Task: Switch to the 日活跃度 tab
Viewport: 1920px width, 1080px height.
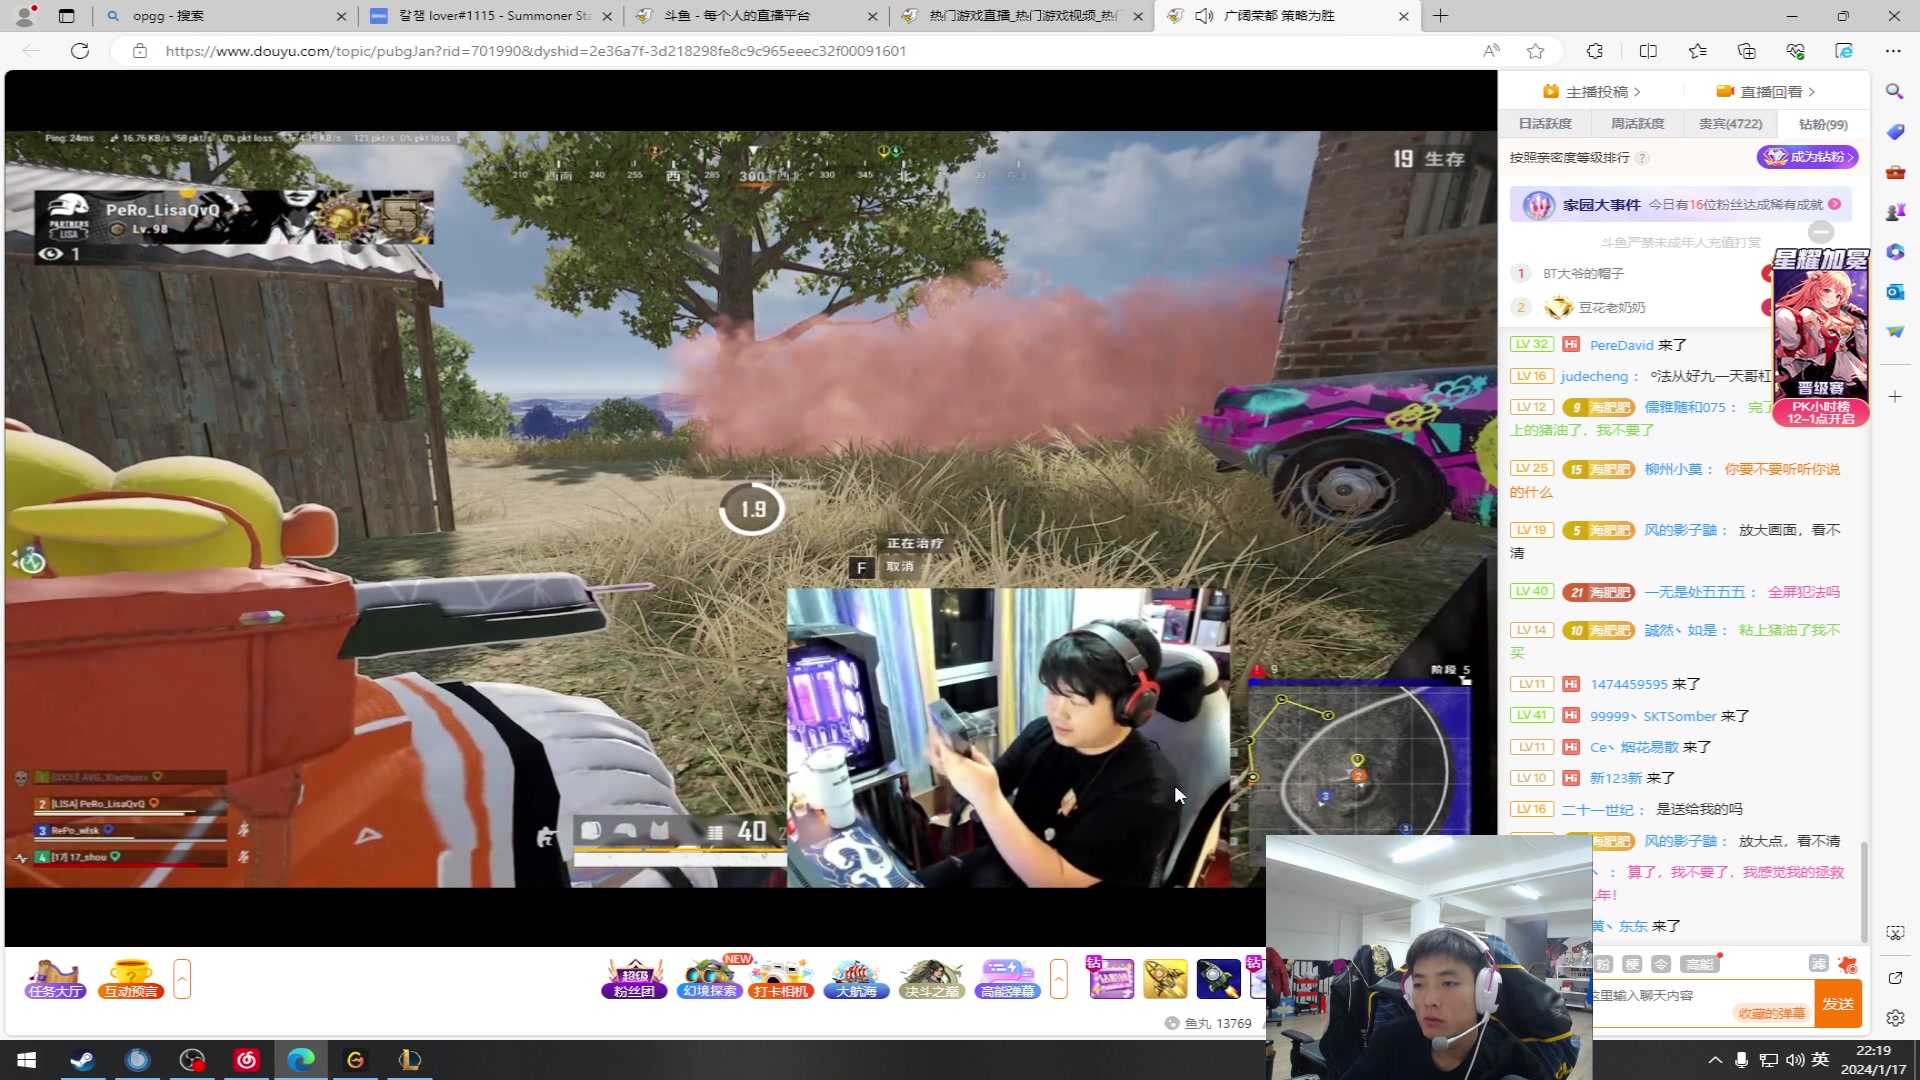Action: [x=1545, y=124]
